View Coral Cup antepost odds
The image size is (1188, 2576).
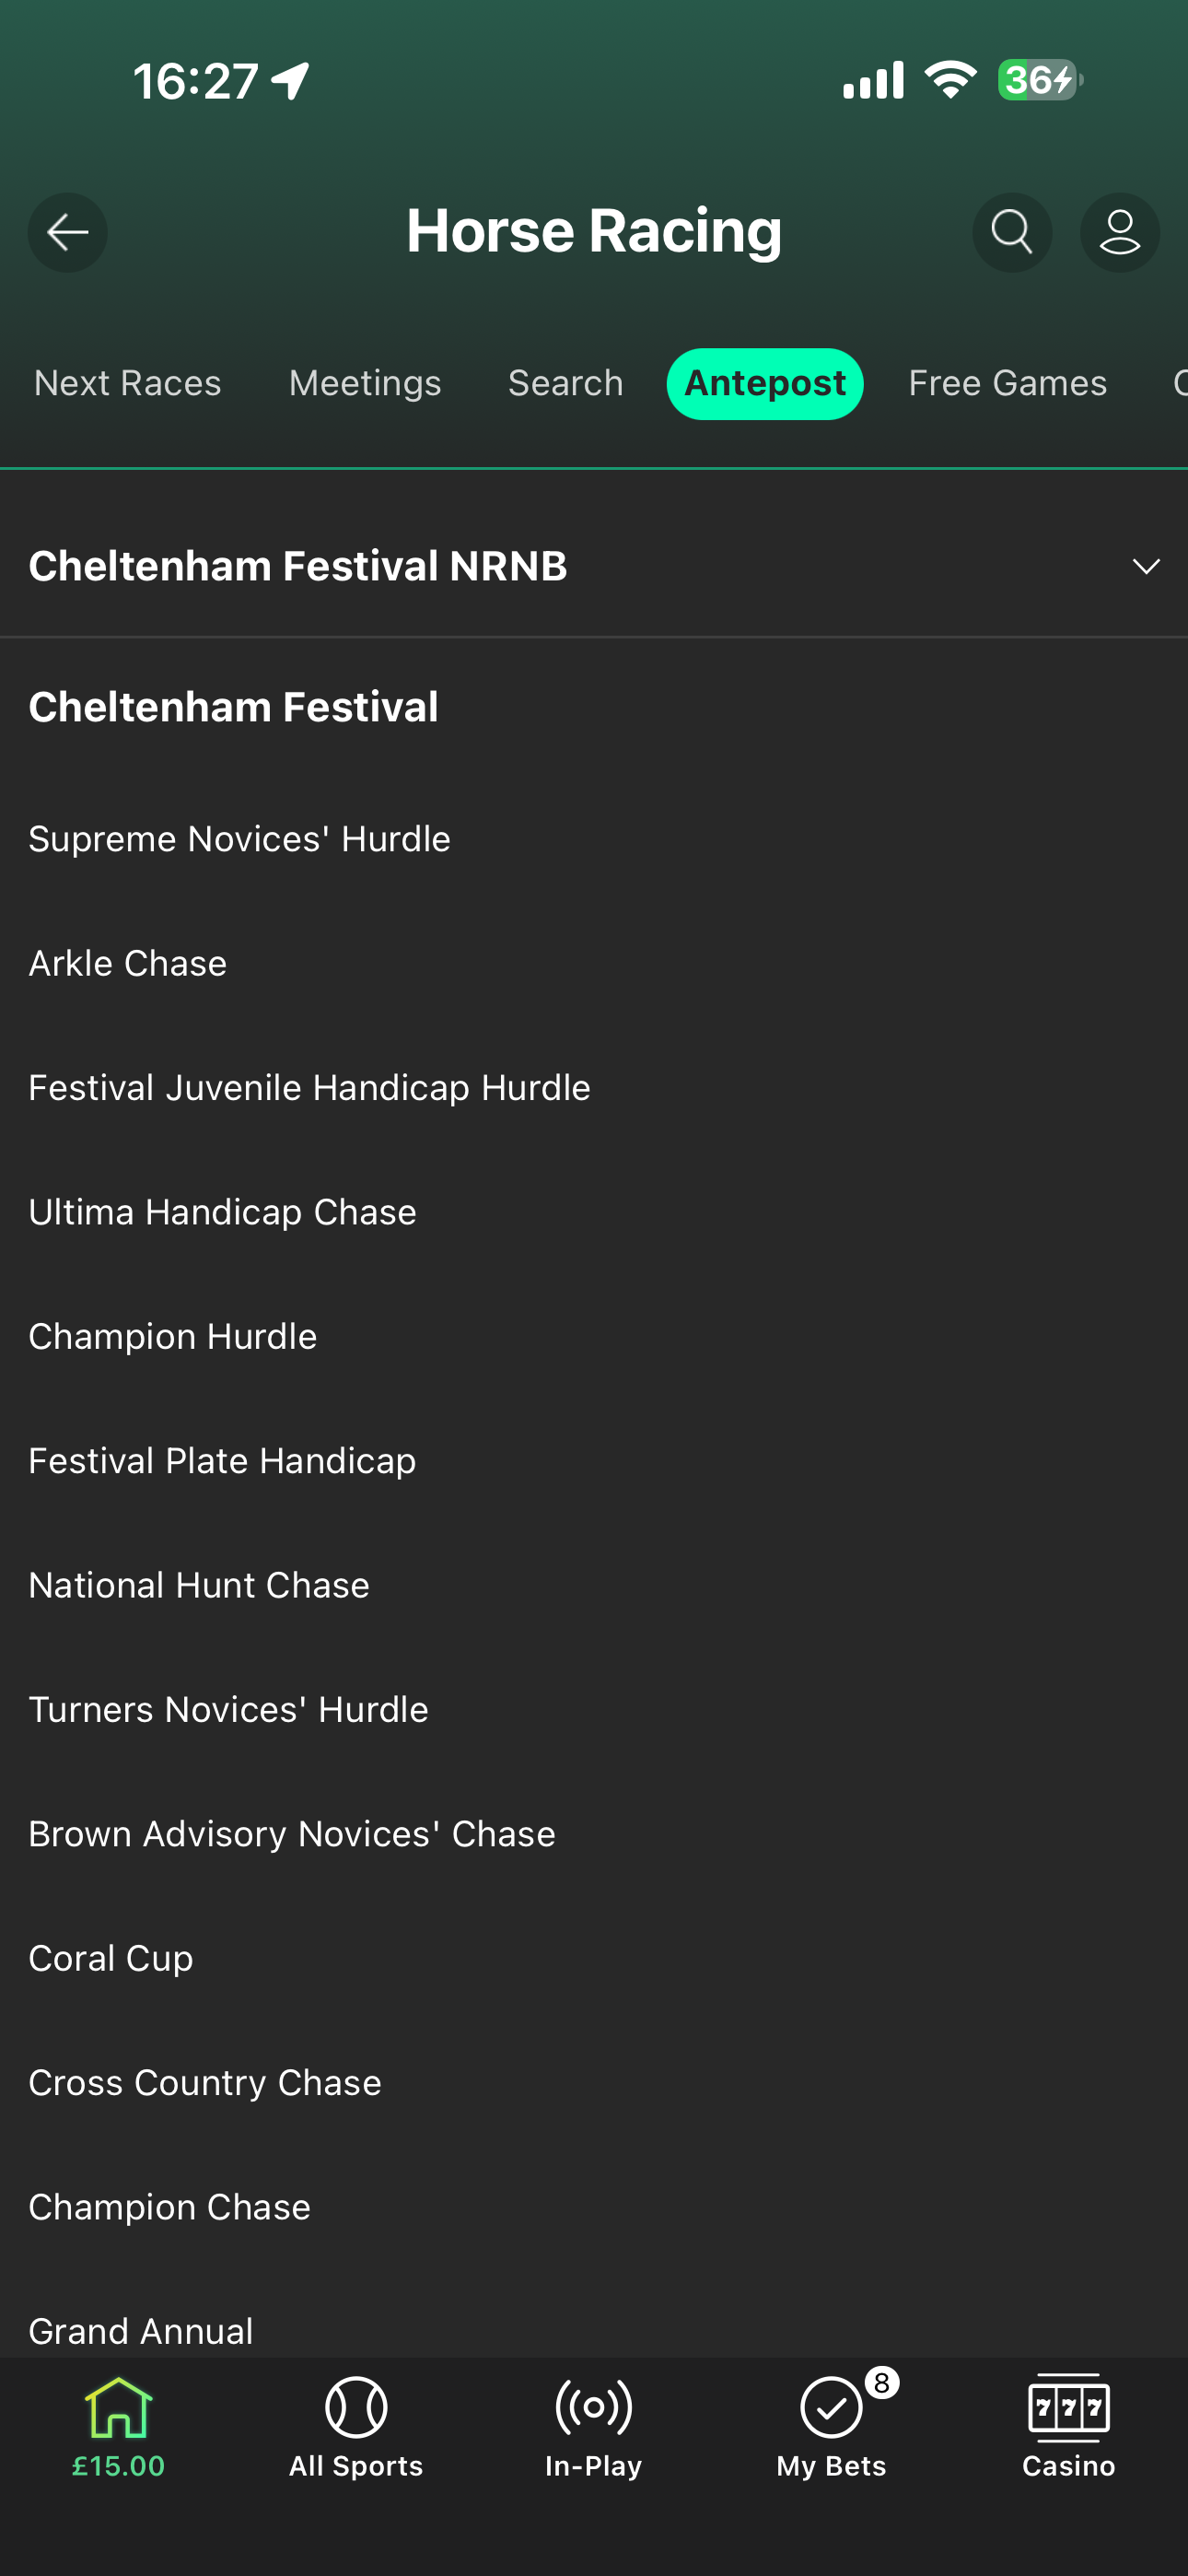point(111,1958)
